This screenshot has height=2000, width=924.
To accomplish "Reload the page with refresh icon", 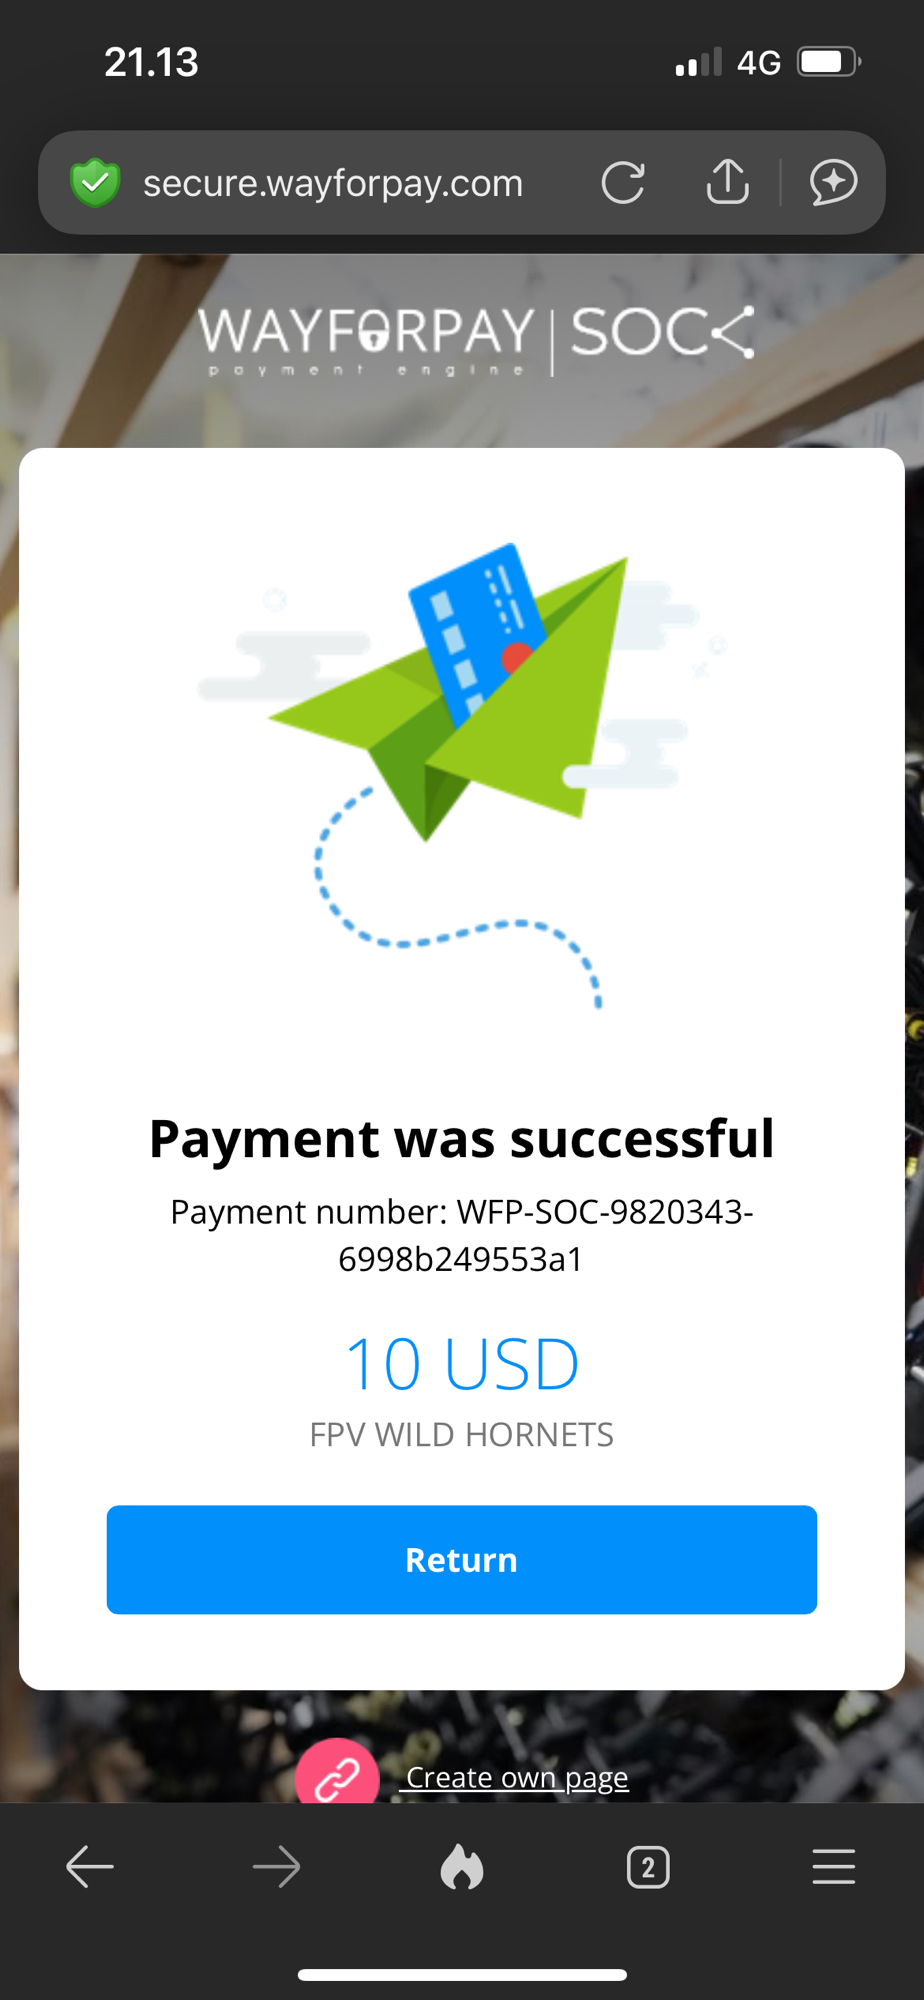I will [x=623, y=183].
